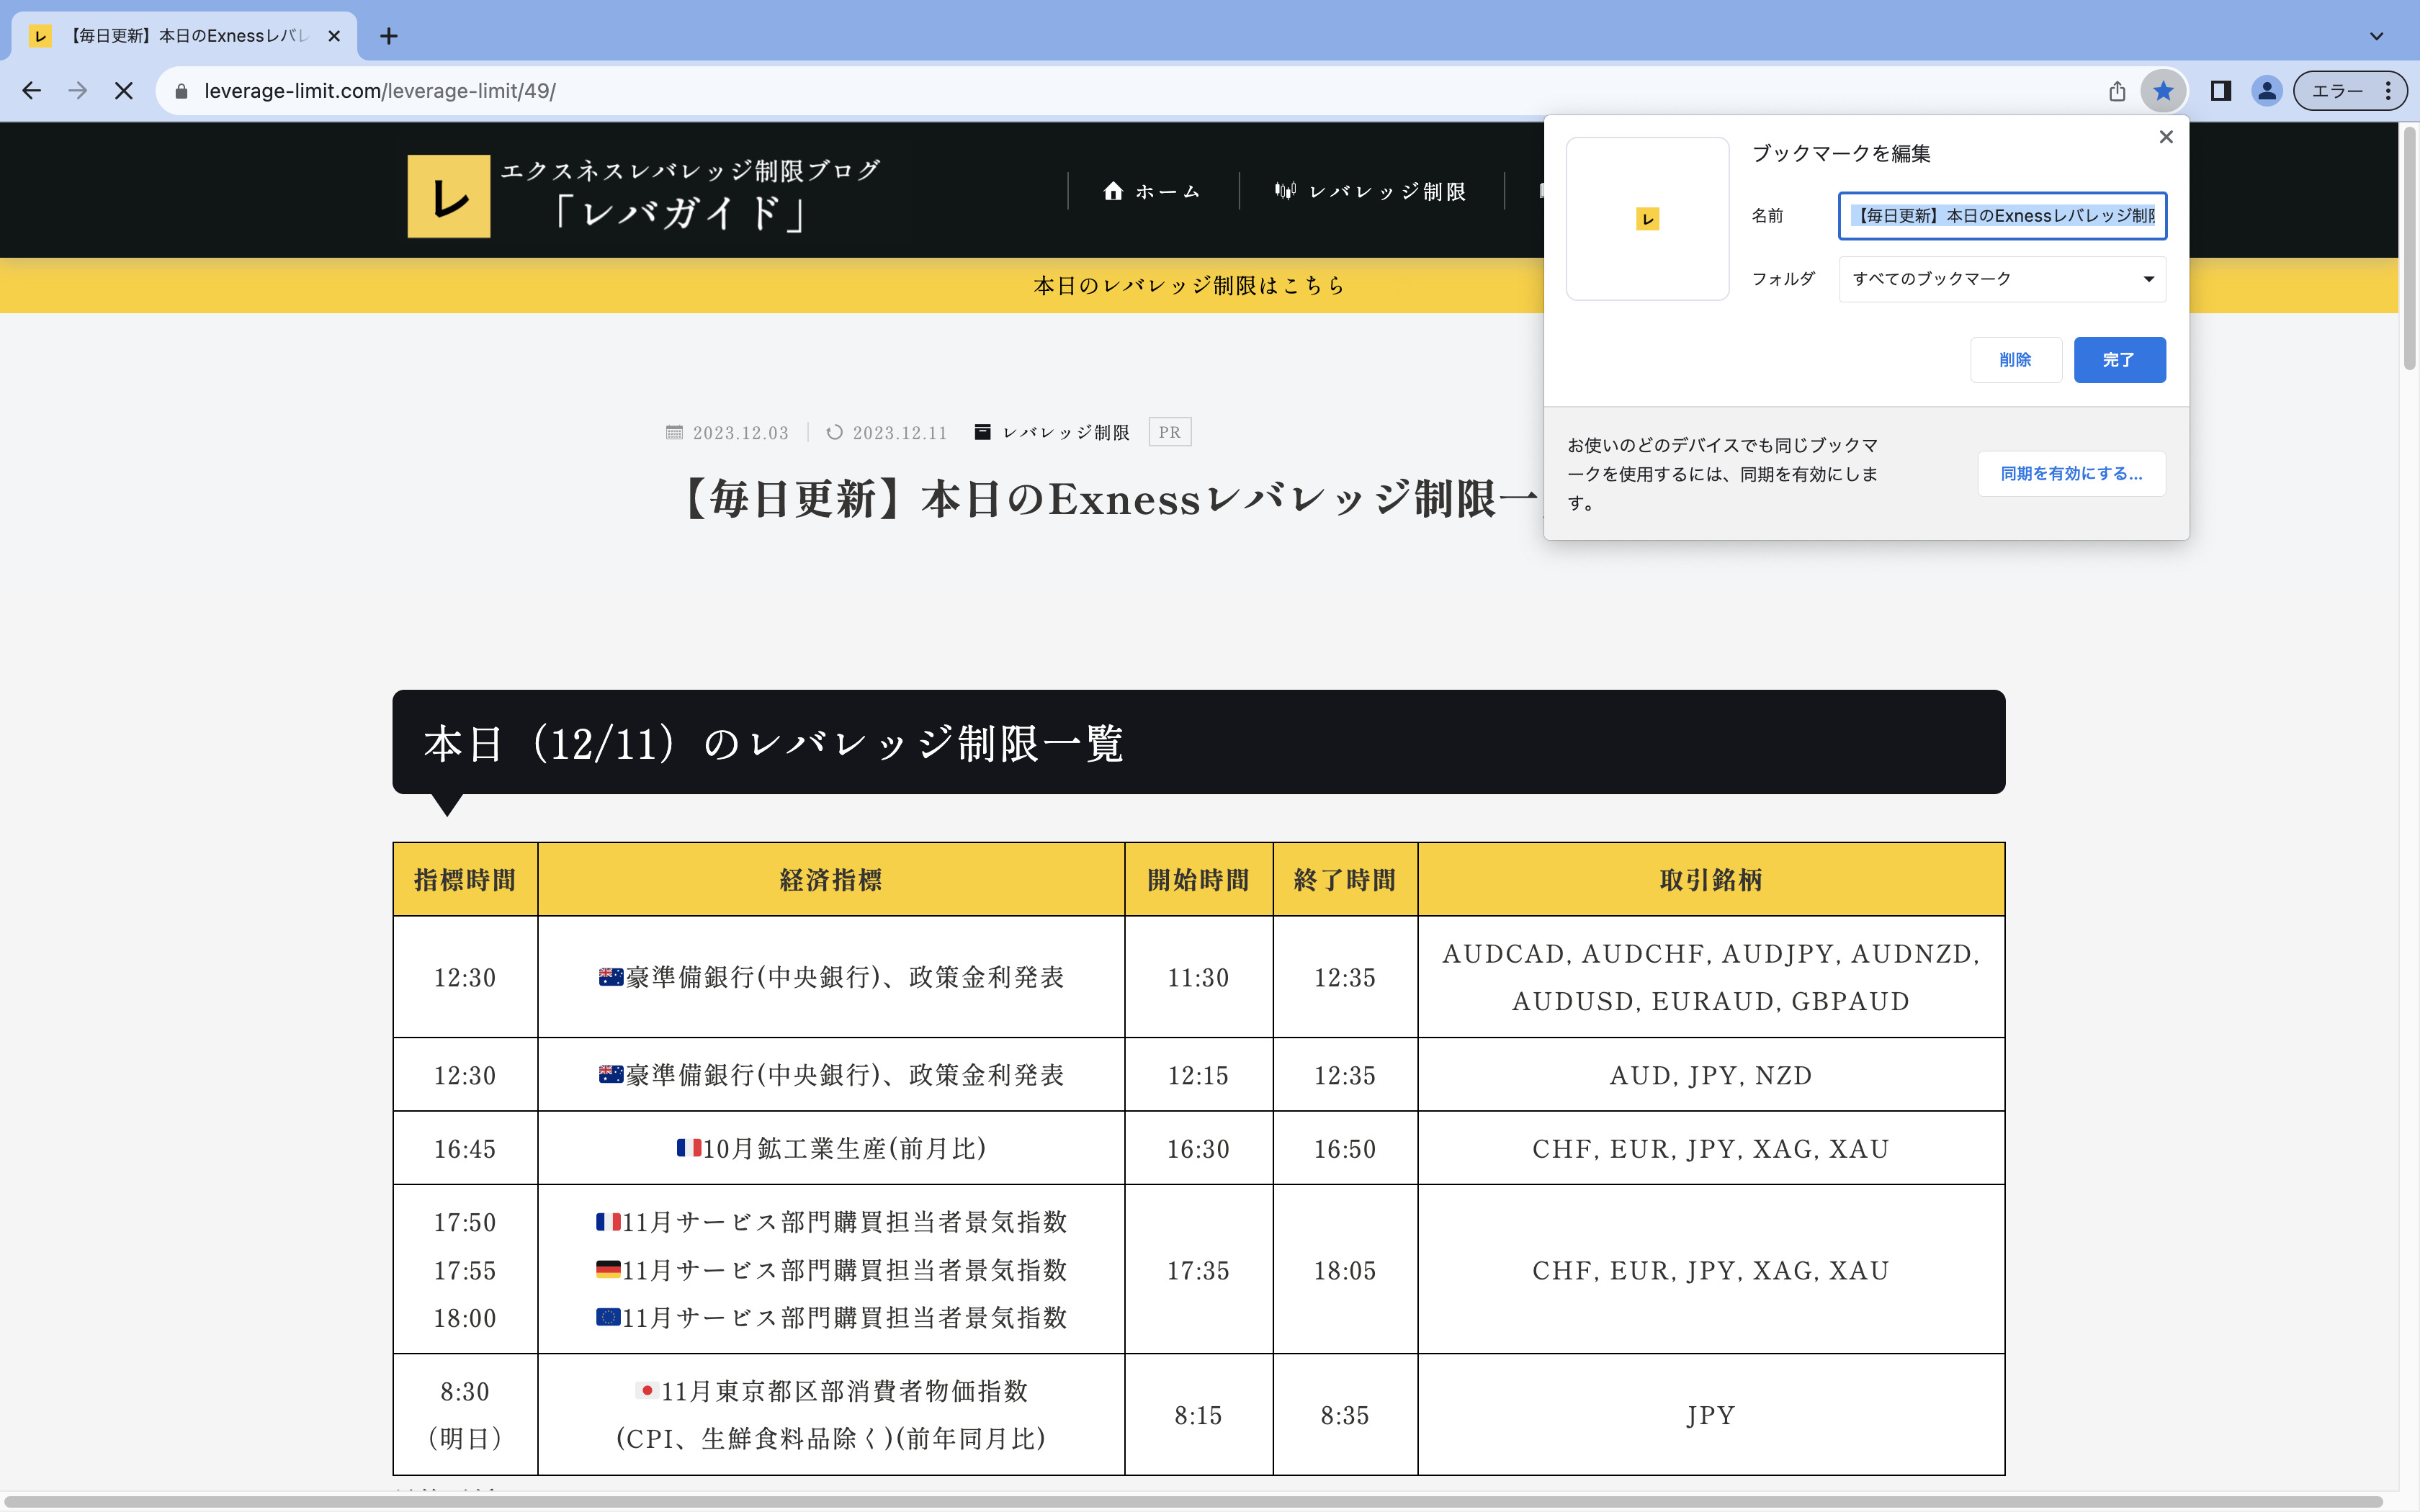Open the side panel icon
Viewport: 2420px width, 1512px height.
(2220, 91)
